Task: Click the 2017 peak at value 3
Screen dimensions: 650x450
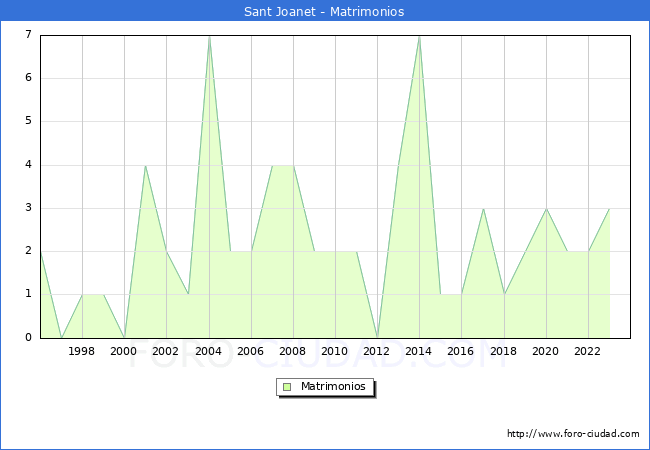Action: 483,208
